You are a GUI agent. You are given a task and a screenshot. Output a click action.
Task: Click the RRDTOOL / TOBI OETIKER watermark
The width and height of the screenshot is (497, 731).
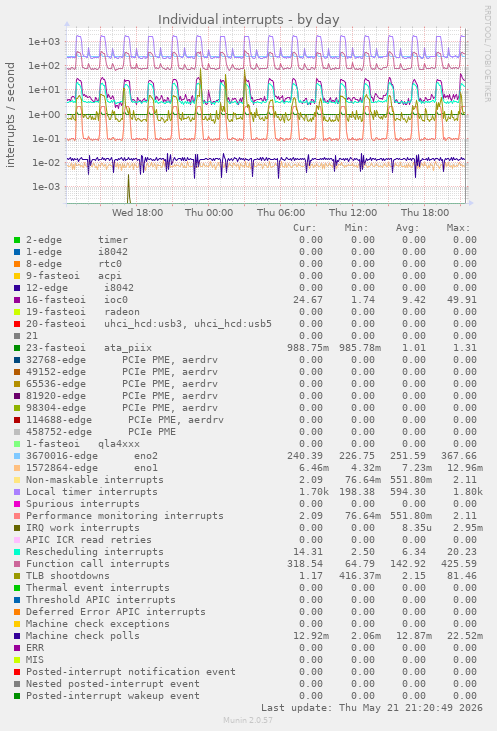487,54
